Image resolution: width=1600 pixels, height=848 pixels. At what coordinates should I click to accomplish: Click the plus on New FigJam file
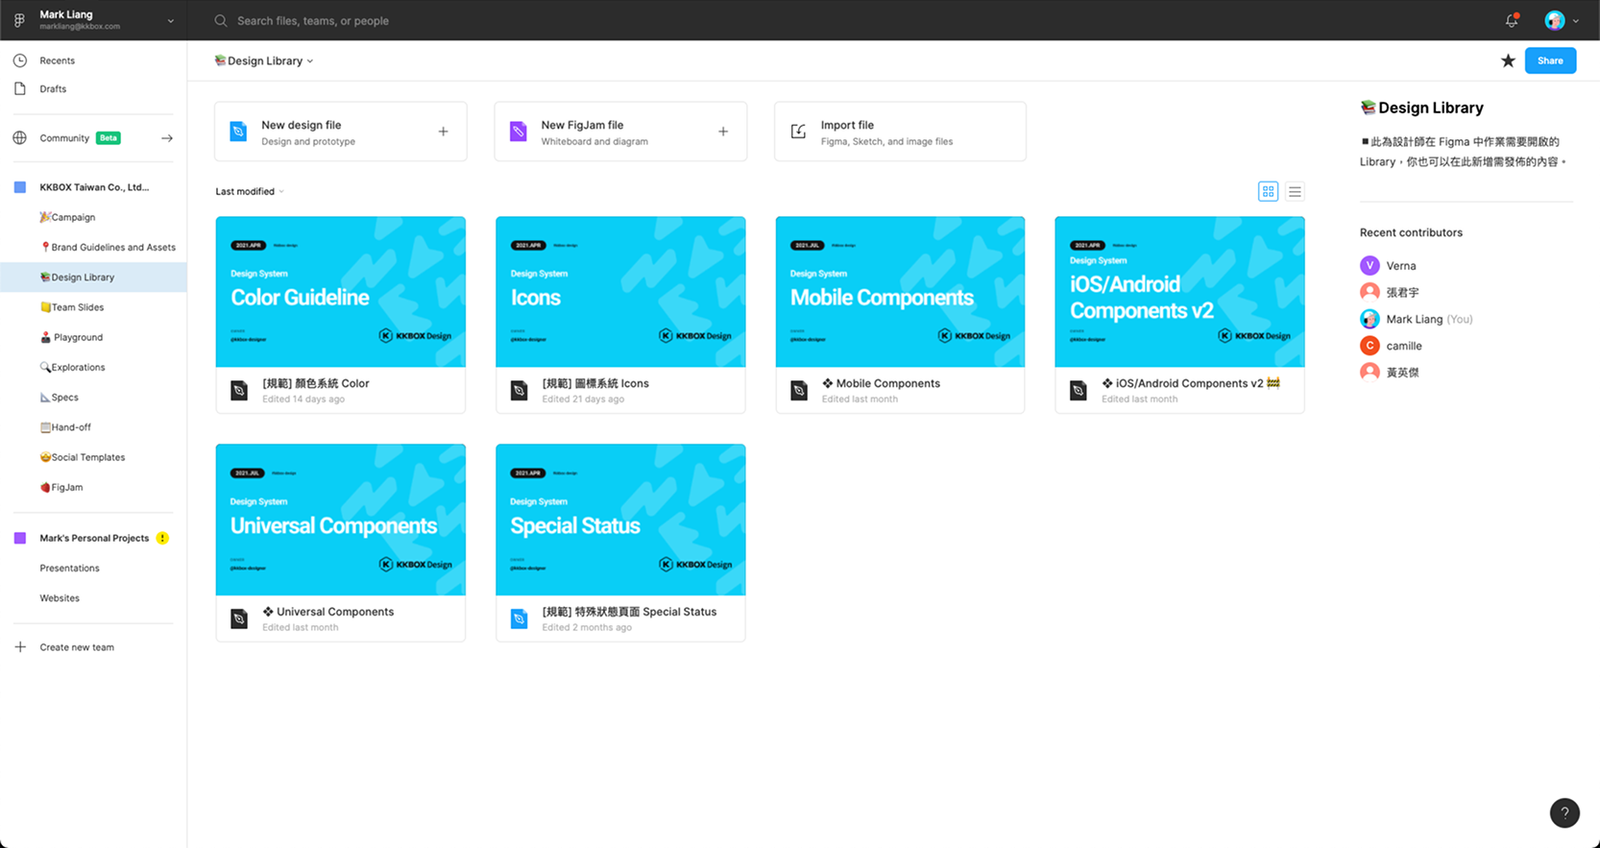pyautogui.click(x=723, y=131)
